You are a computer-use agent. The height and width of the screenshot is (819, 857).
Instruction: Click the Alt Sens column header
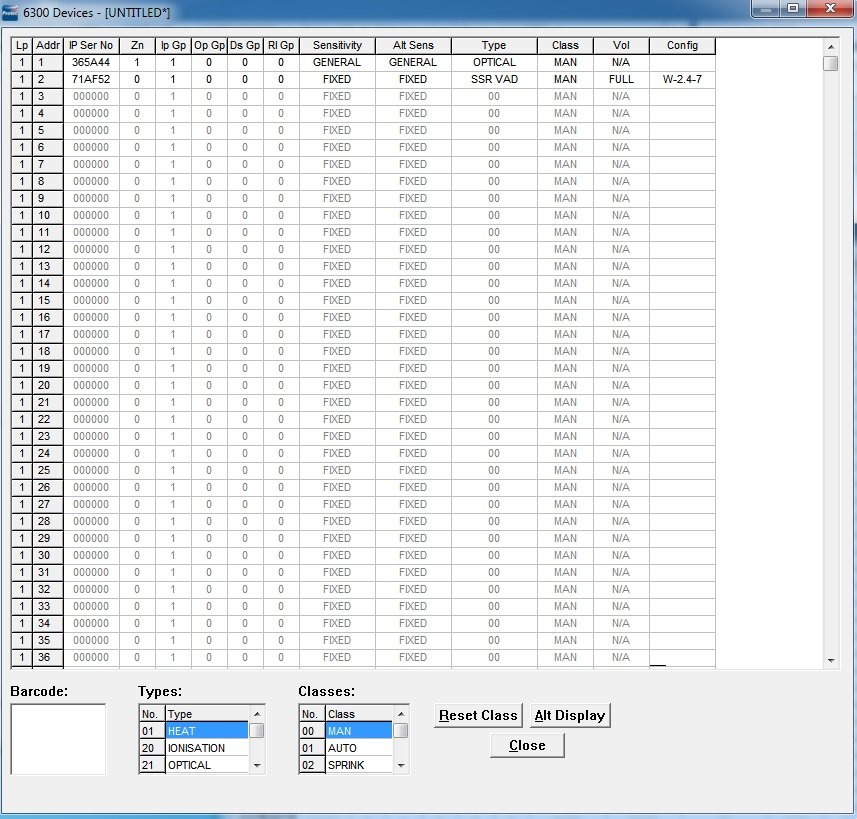[413, 45]
